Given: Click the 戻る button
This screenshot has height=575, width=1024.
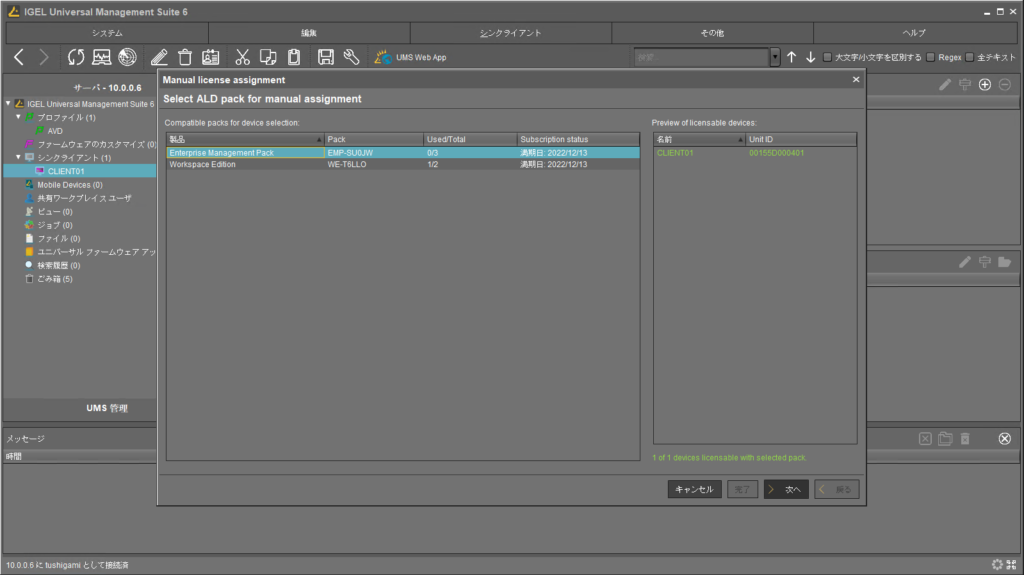Looking at the screenshot, I should tap(837, 489).
